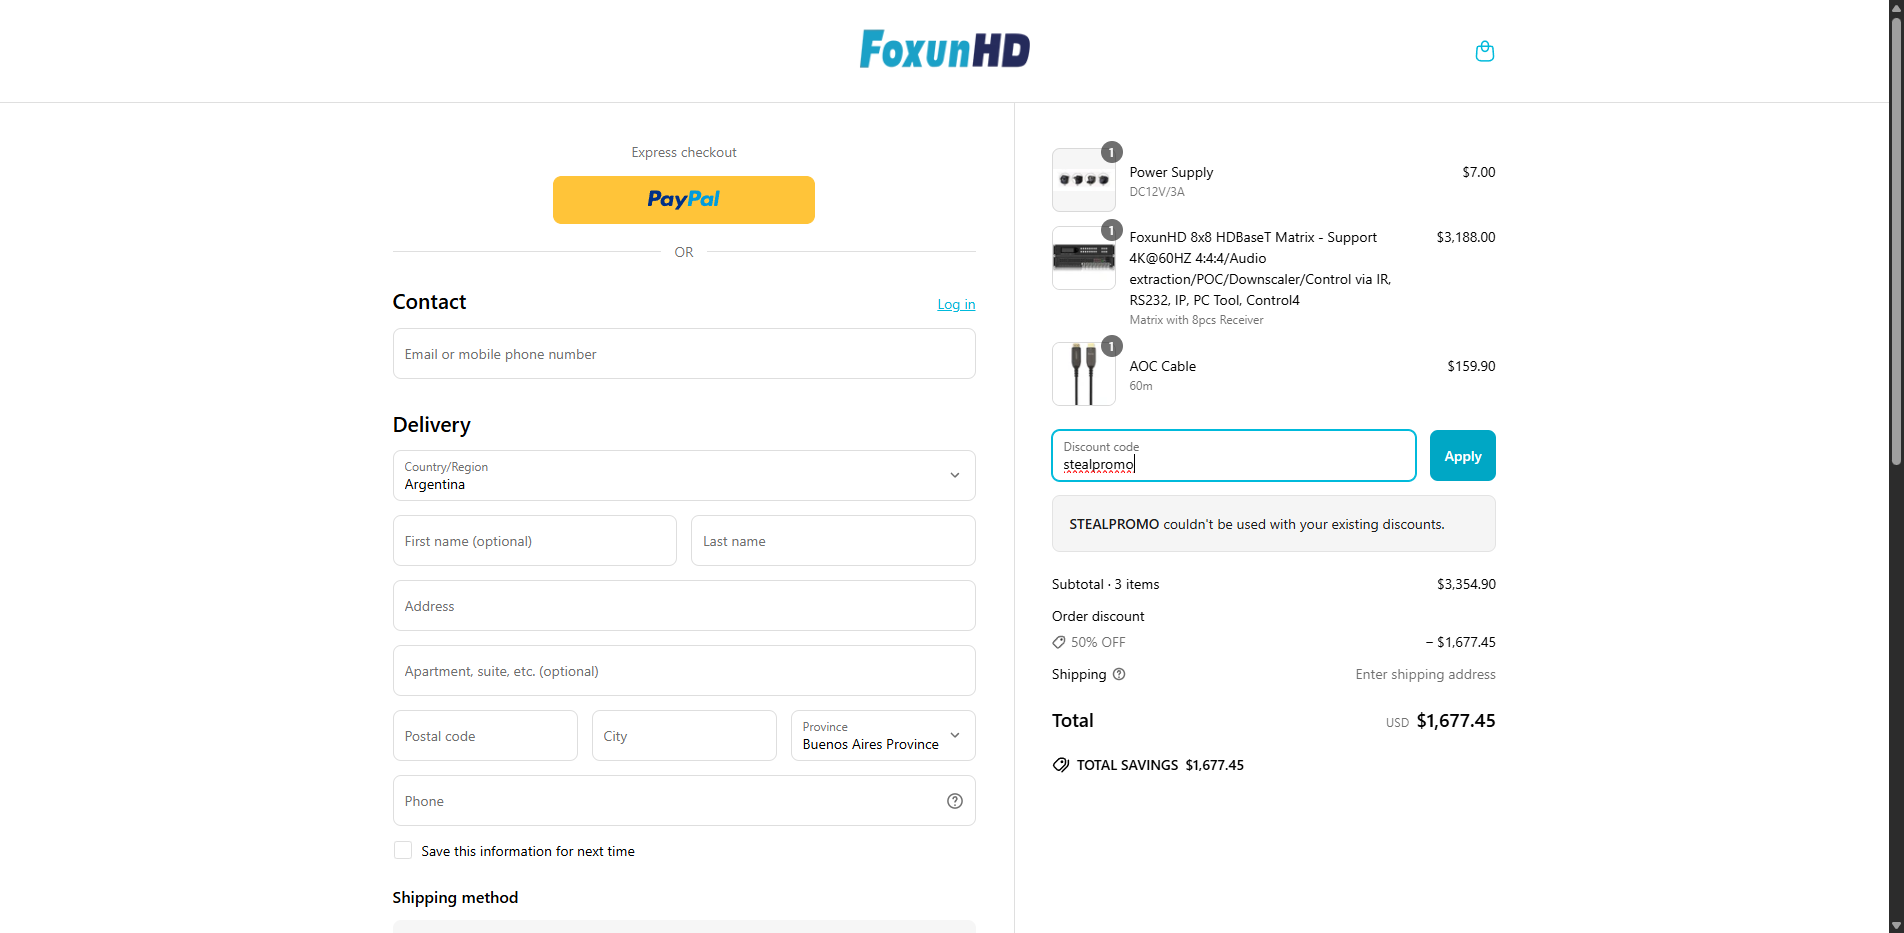
Task: Open the Province dropdown
Action: click(x=883, y=735)
